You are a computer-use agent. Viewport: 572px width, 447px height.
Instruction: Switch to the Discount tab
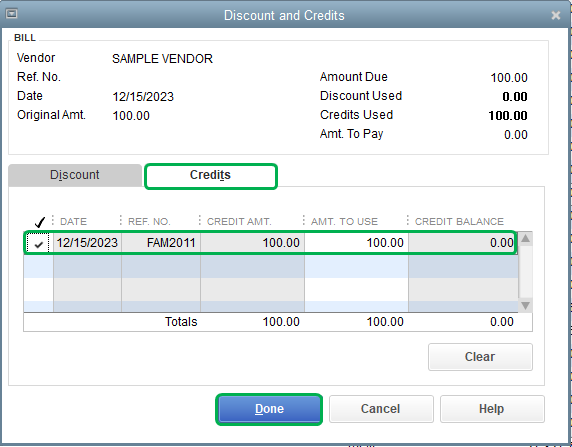75,175
